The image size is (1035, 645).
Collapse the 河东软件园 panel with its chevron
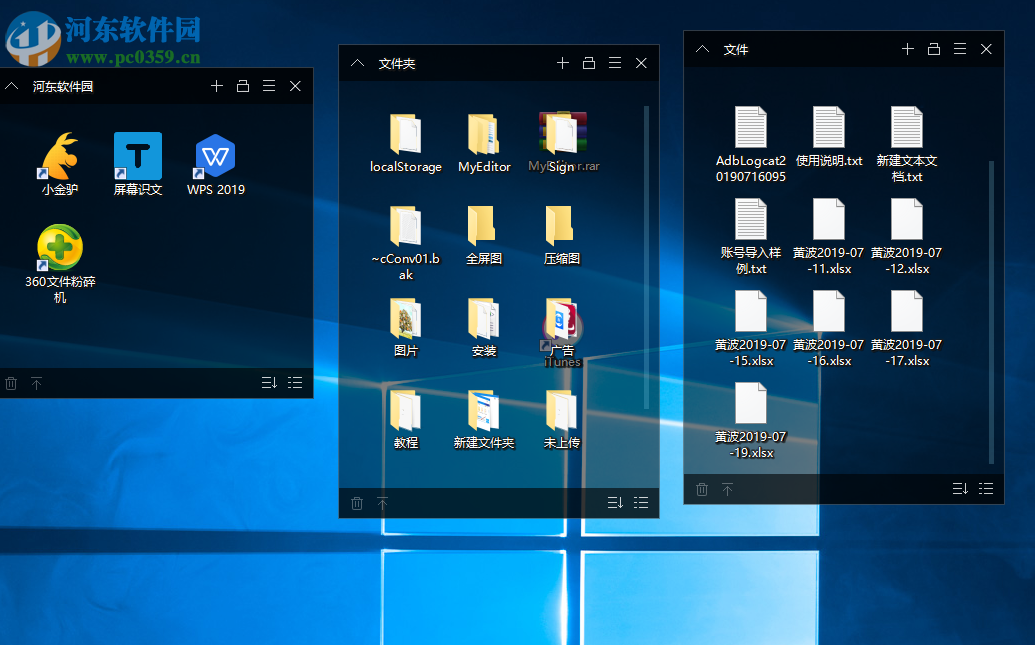(x=12, y=86)
